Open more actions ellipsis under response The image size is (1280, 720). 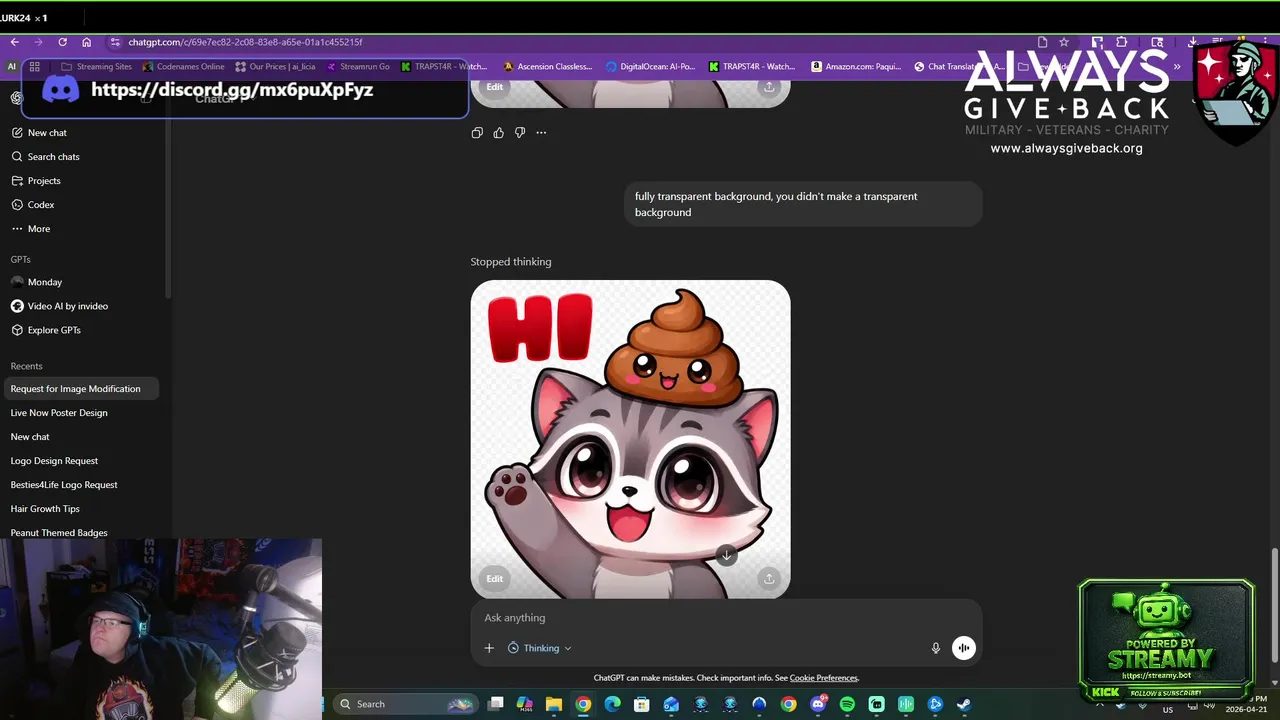coord(541,132)
